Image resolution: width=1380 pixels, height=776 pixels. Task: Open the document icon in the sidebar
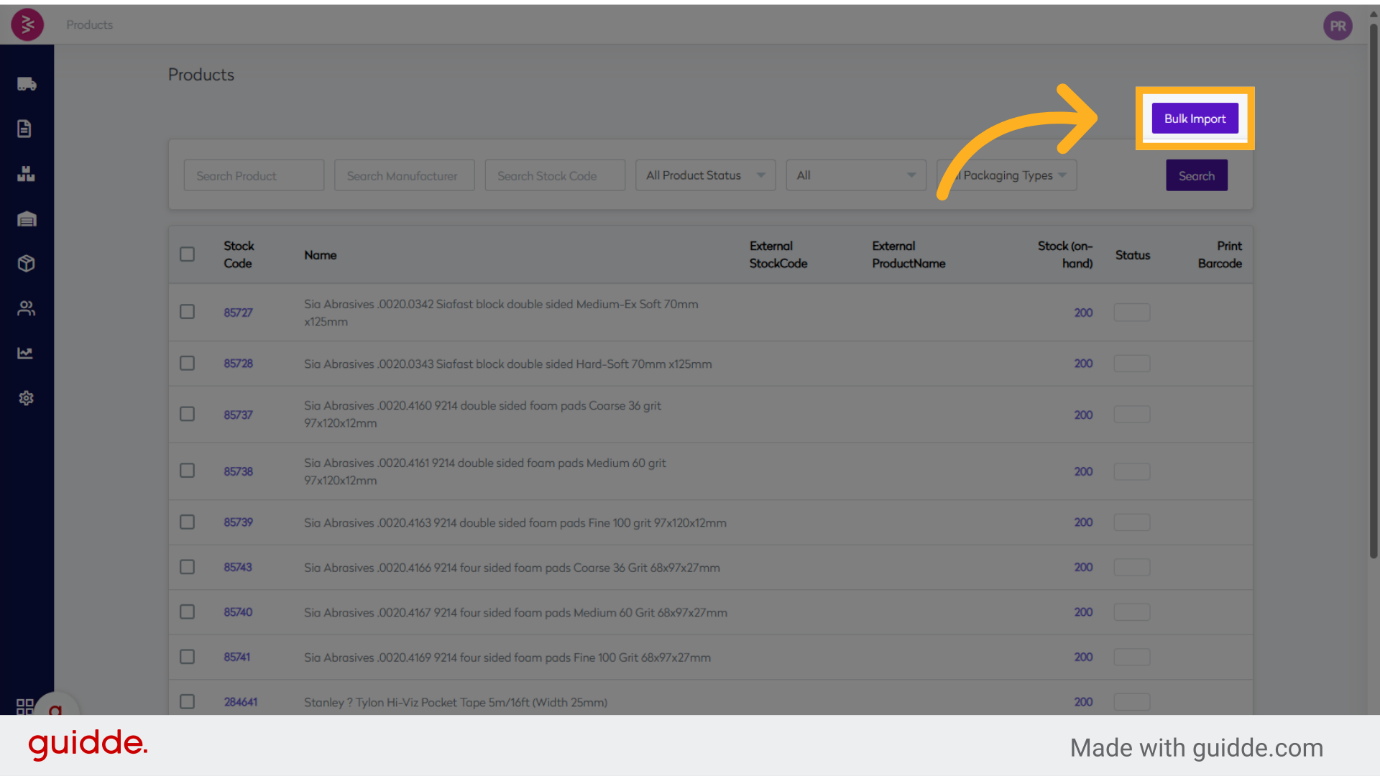(26, 129)
